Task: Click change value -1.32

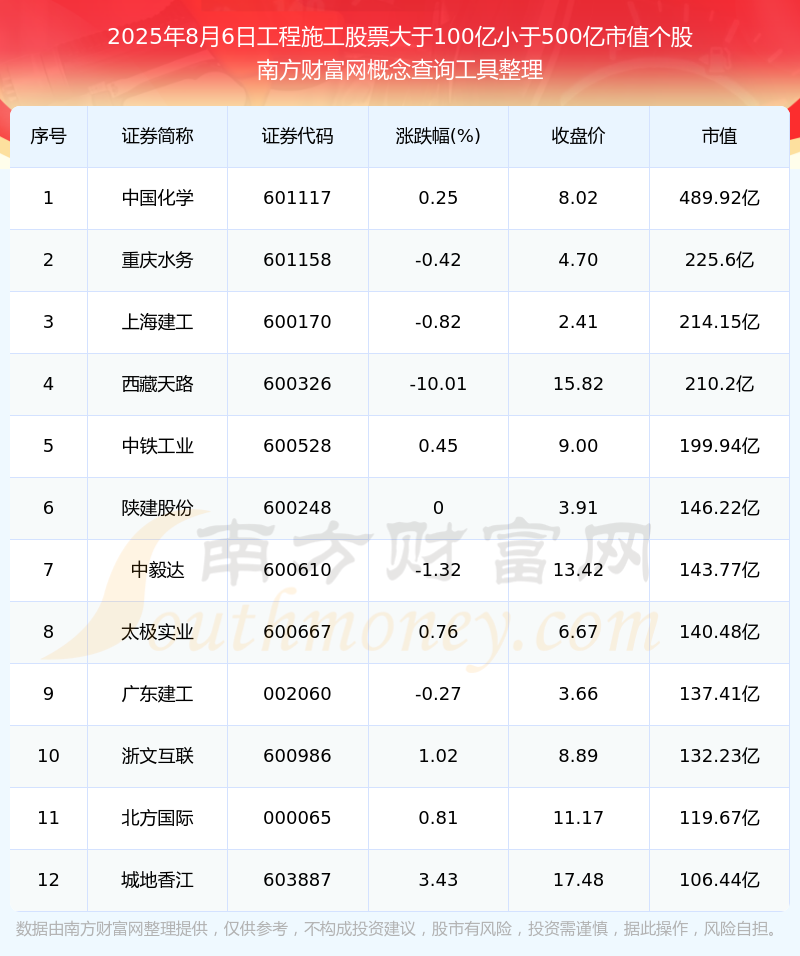Action: tap(438, 570)
